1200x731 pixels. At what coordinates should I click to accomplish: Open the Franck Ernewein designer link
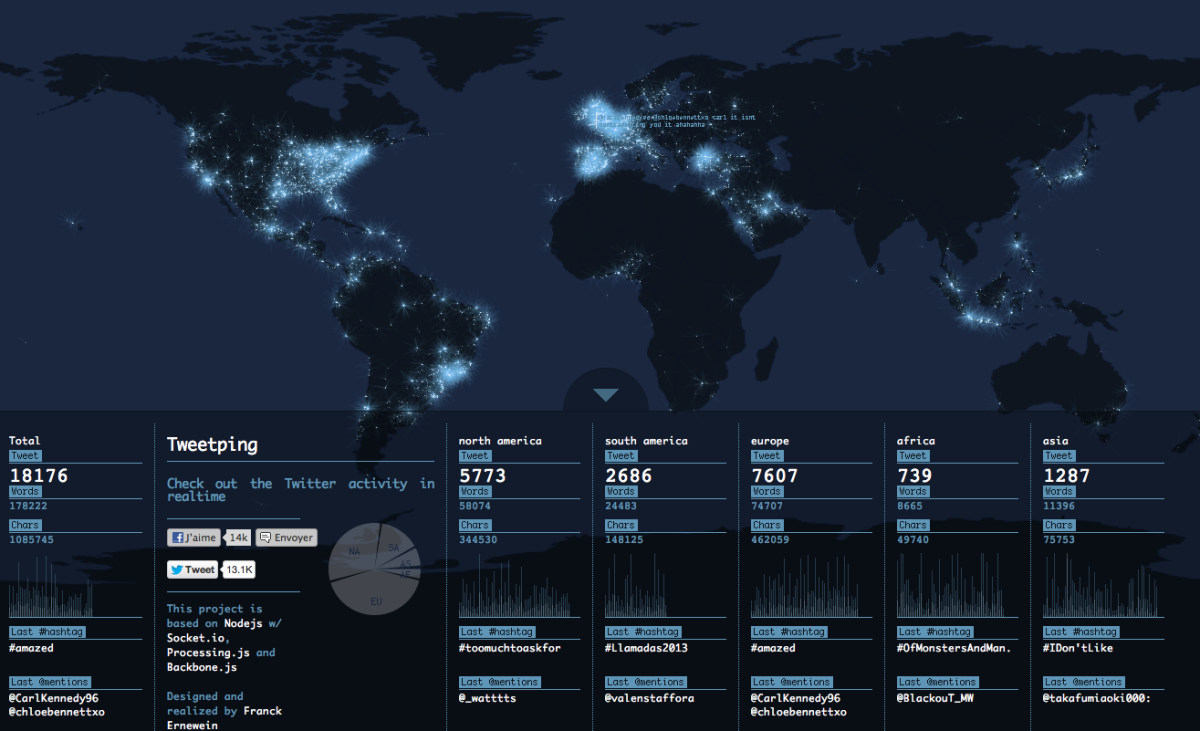coord(262,711)
